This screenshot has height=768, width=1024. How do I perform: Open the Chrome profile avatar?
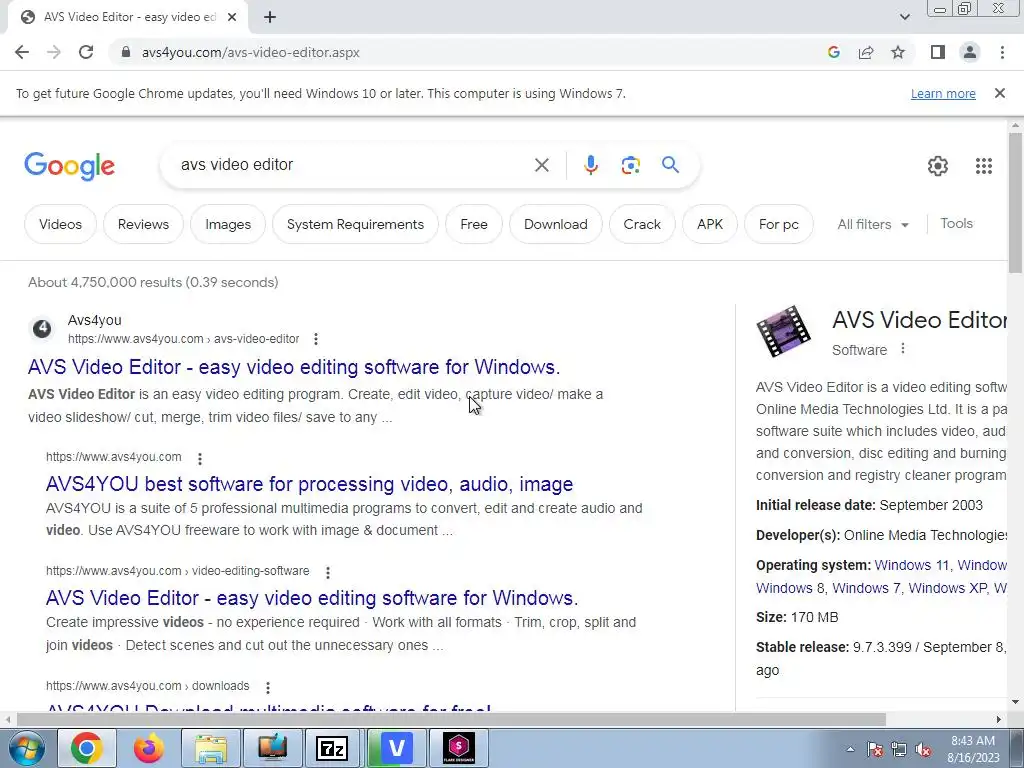tap(970, 52)
